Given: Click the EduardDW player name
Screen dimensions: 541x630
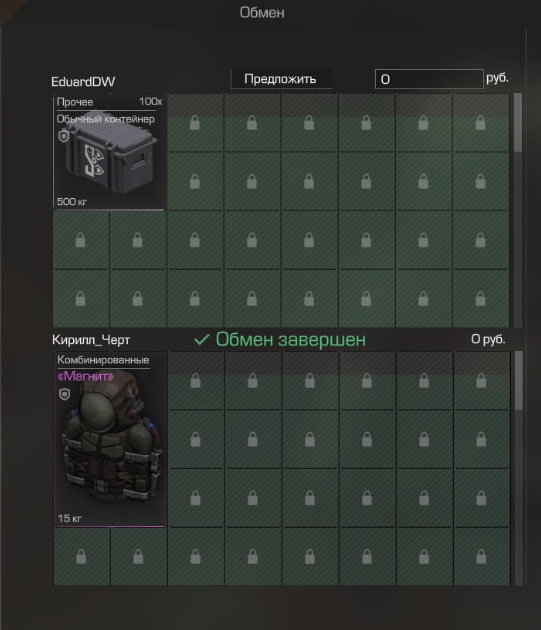Looking at the screenshot, I should (83, 82).
